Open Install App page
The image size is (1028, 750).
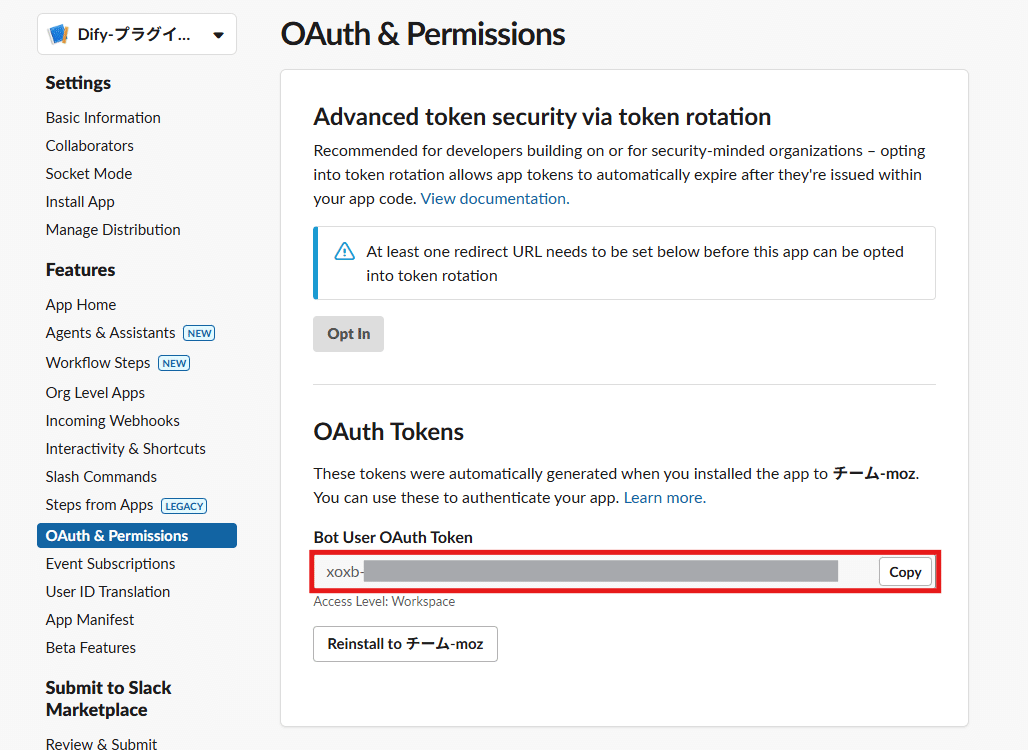click(80, 202)
